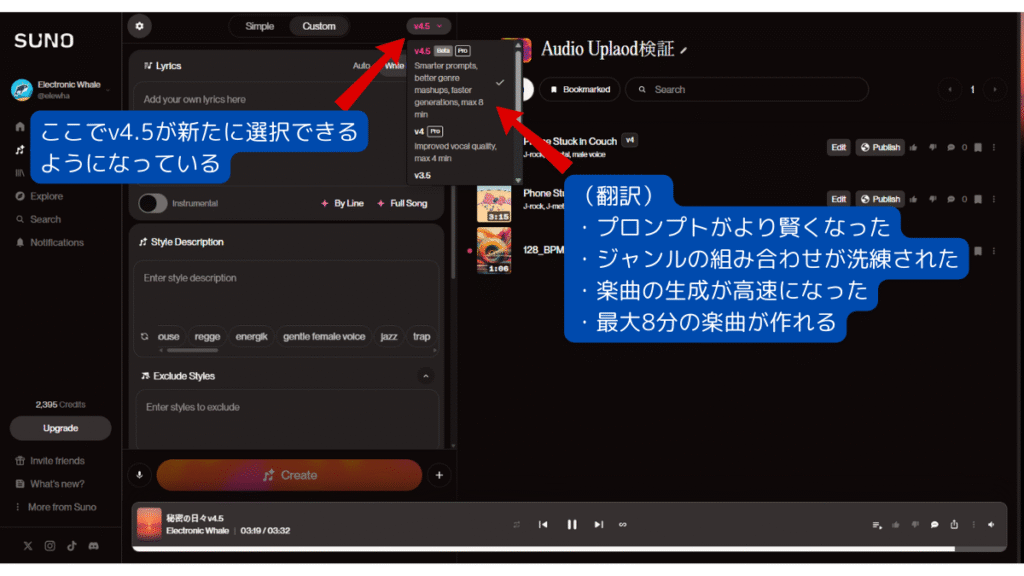Open More from Suno menu
This screenshot has height=576, width=1024.
point(56,507)
